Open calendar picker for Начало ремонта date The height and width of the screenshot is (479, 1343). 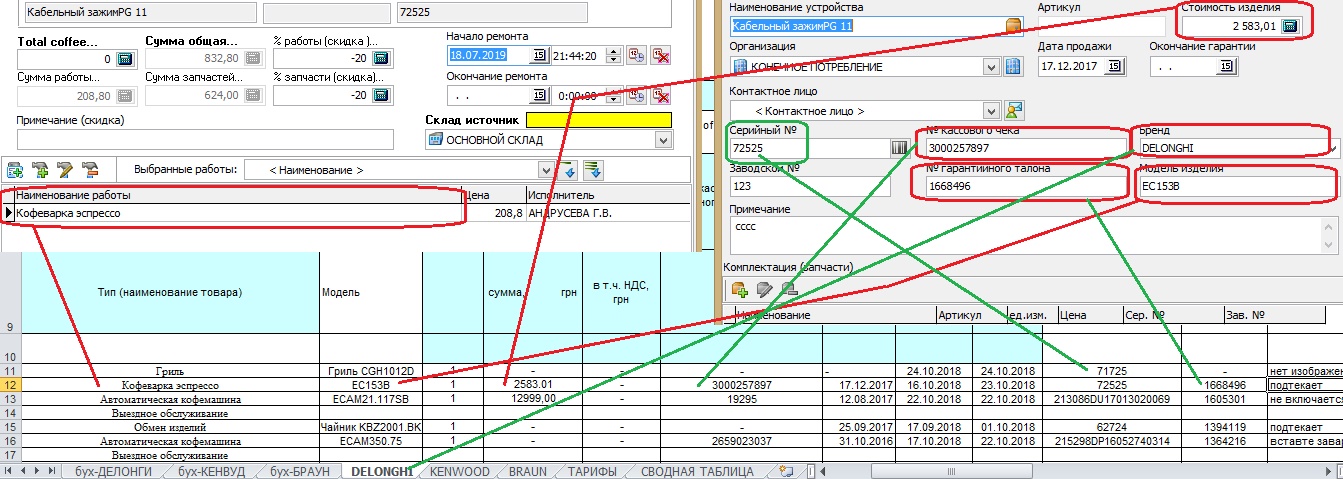tap(540, 55)
